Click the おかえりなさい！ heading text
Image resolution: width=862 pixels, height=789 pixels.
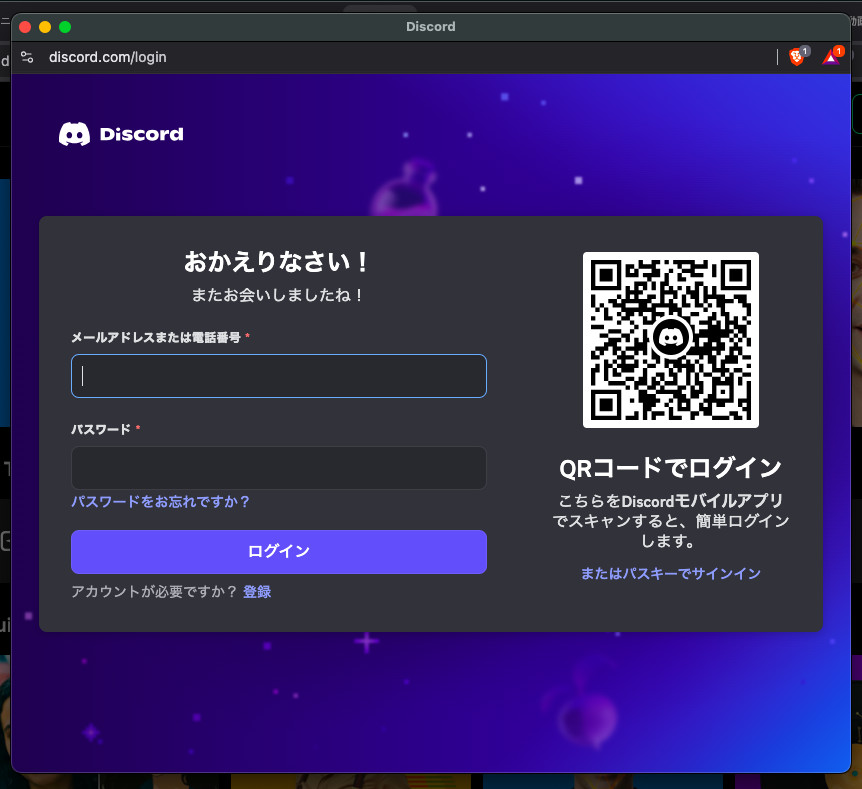point(276,262)
